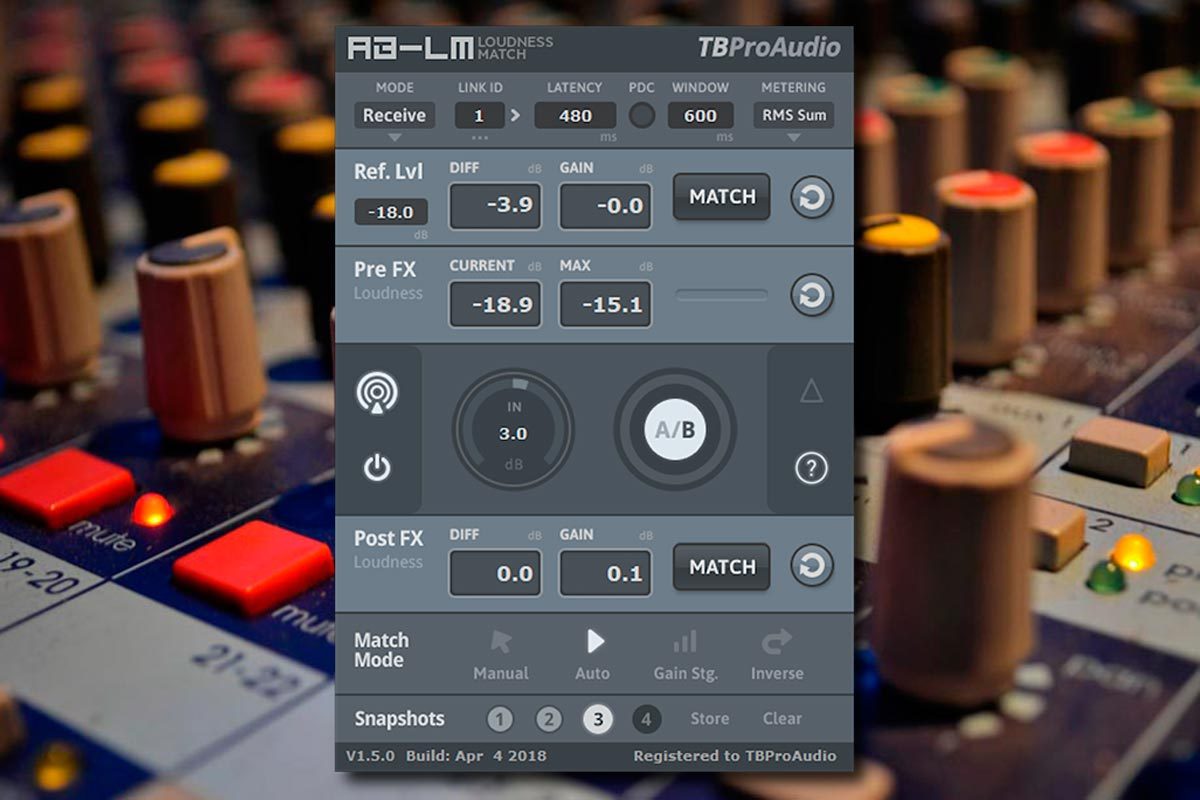The width and height of the screenshot is (1200, 800).
Task: Click Post FX DIFF value 0.0
Action: click(495, 573)
